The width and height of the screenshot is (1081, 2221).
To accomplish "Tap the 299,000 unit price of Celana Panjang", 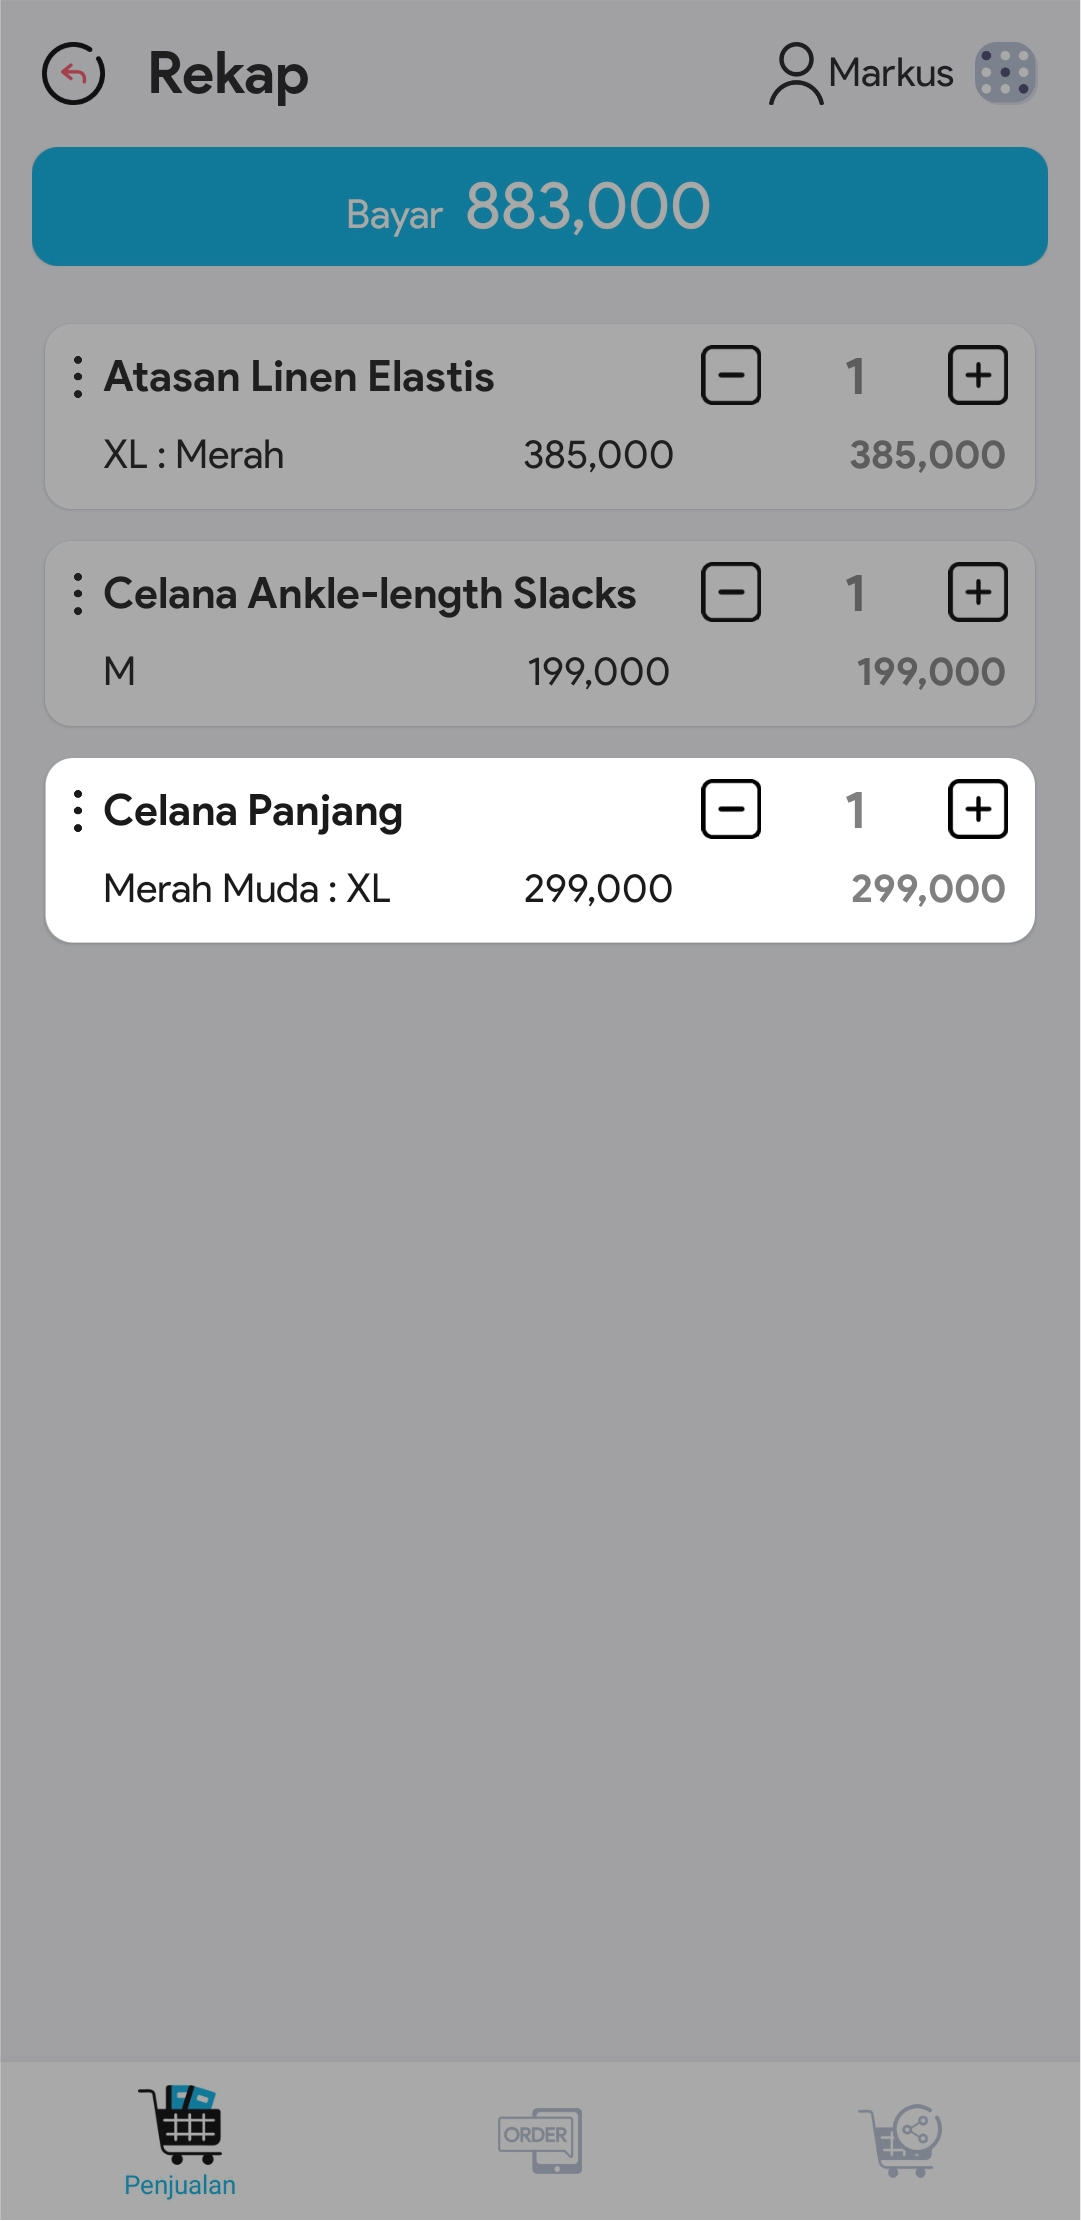I will pyautogui.click(x=598, y=889).
